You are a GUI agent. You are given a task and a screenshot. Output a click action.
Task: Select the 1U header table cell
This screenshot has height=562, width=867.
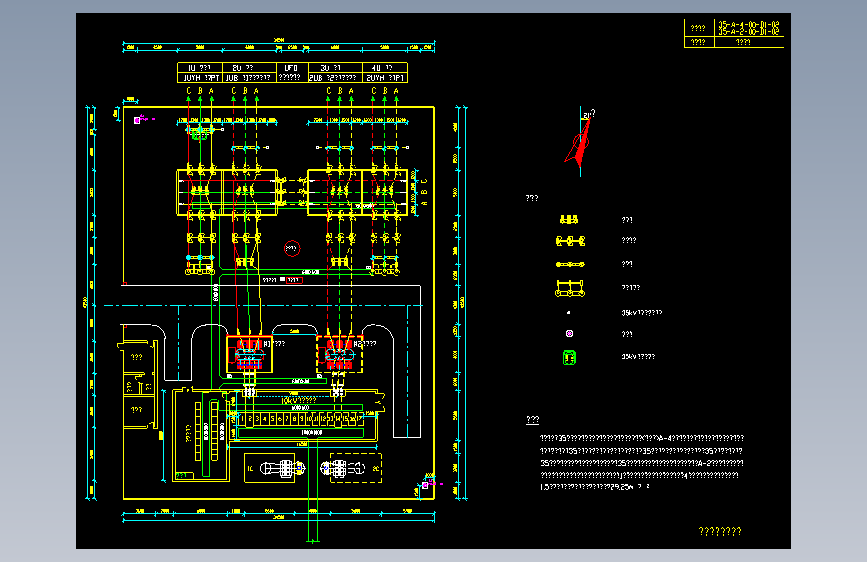point(200,68)
